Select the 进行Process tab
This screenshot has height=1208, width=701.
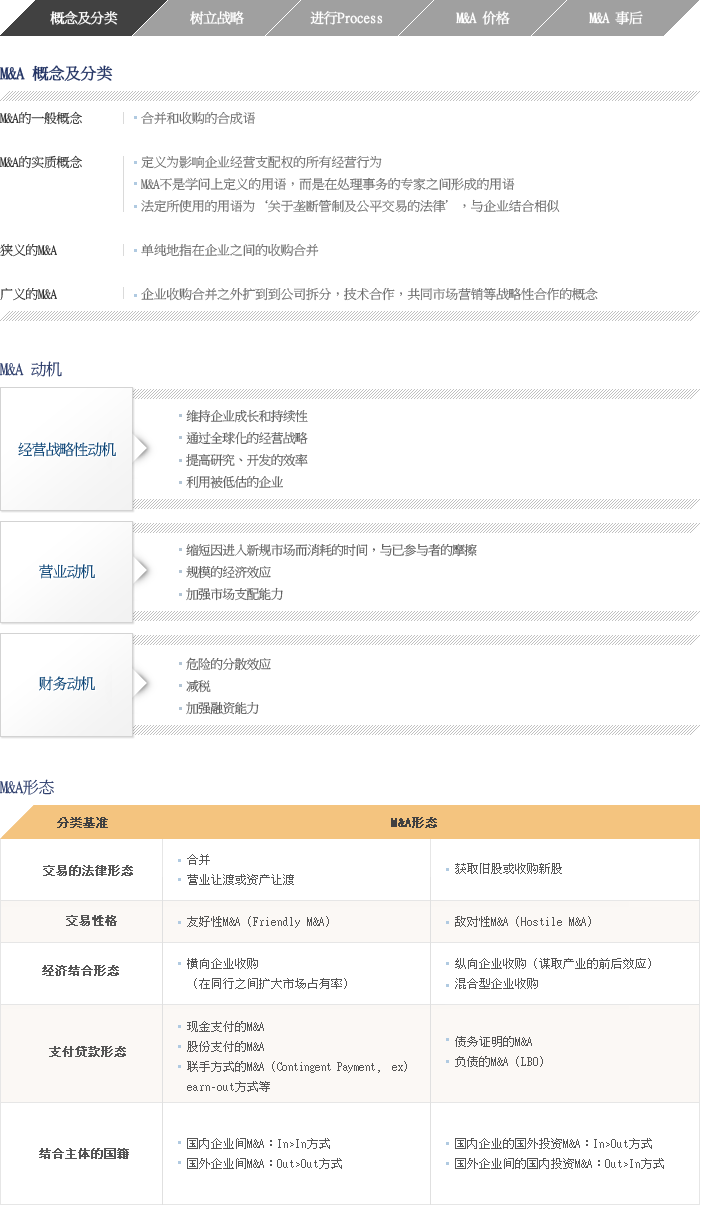pos(346,18)
